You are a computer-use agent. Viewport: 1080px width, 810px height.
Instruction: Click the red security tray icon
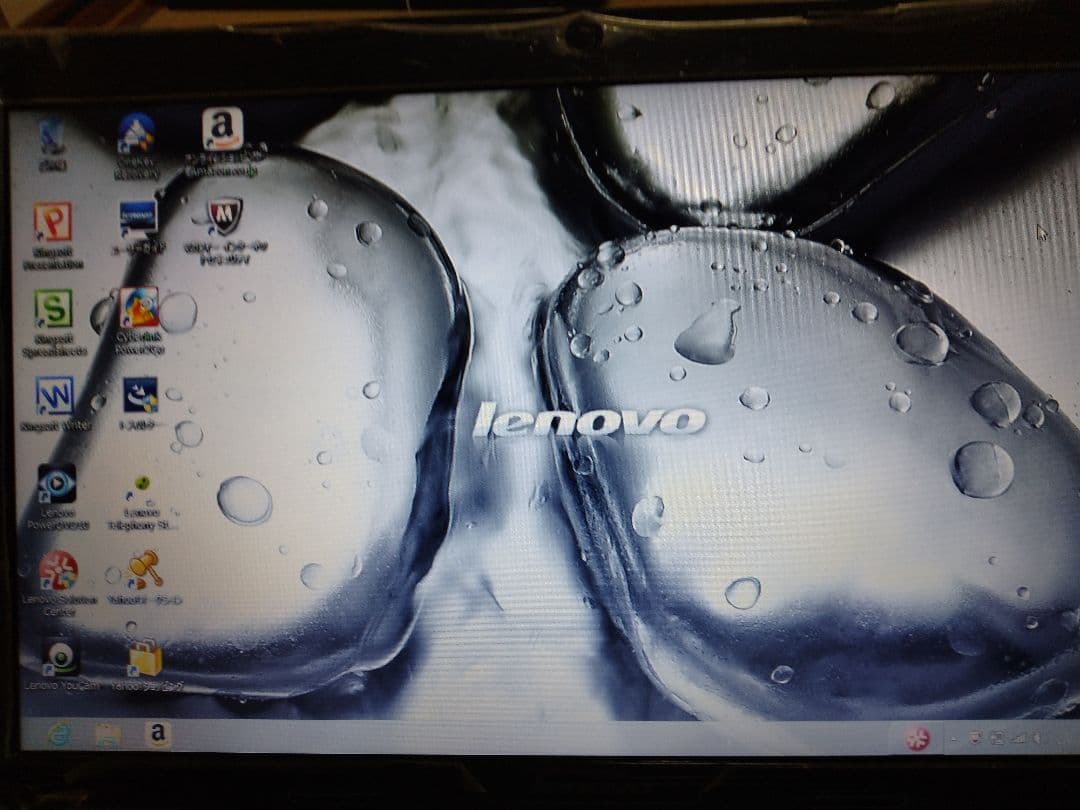click(975, 738)
